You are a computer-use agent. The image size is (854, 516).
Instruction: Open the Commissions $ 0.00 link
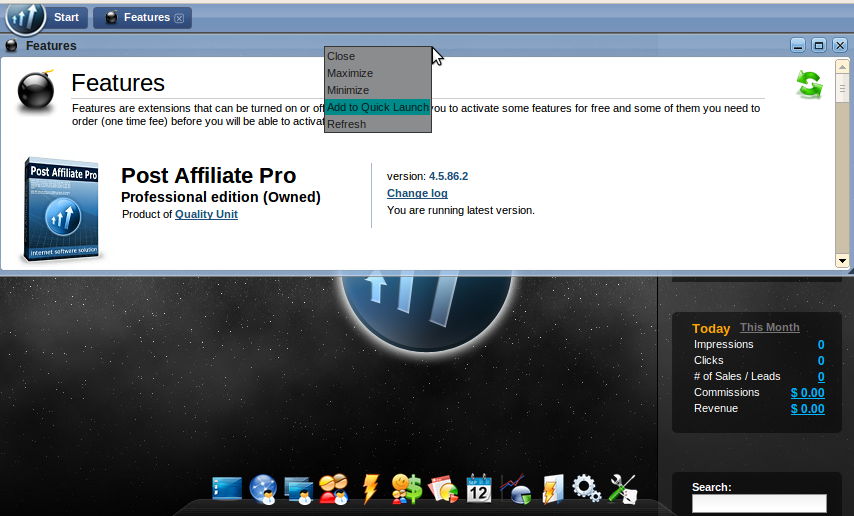(808, 393)
